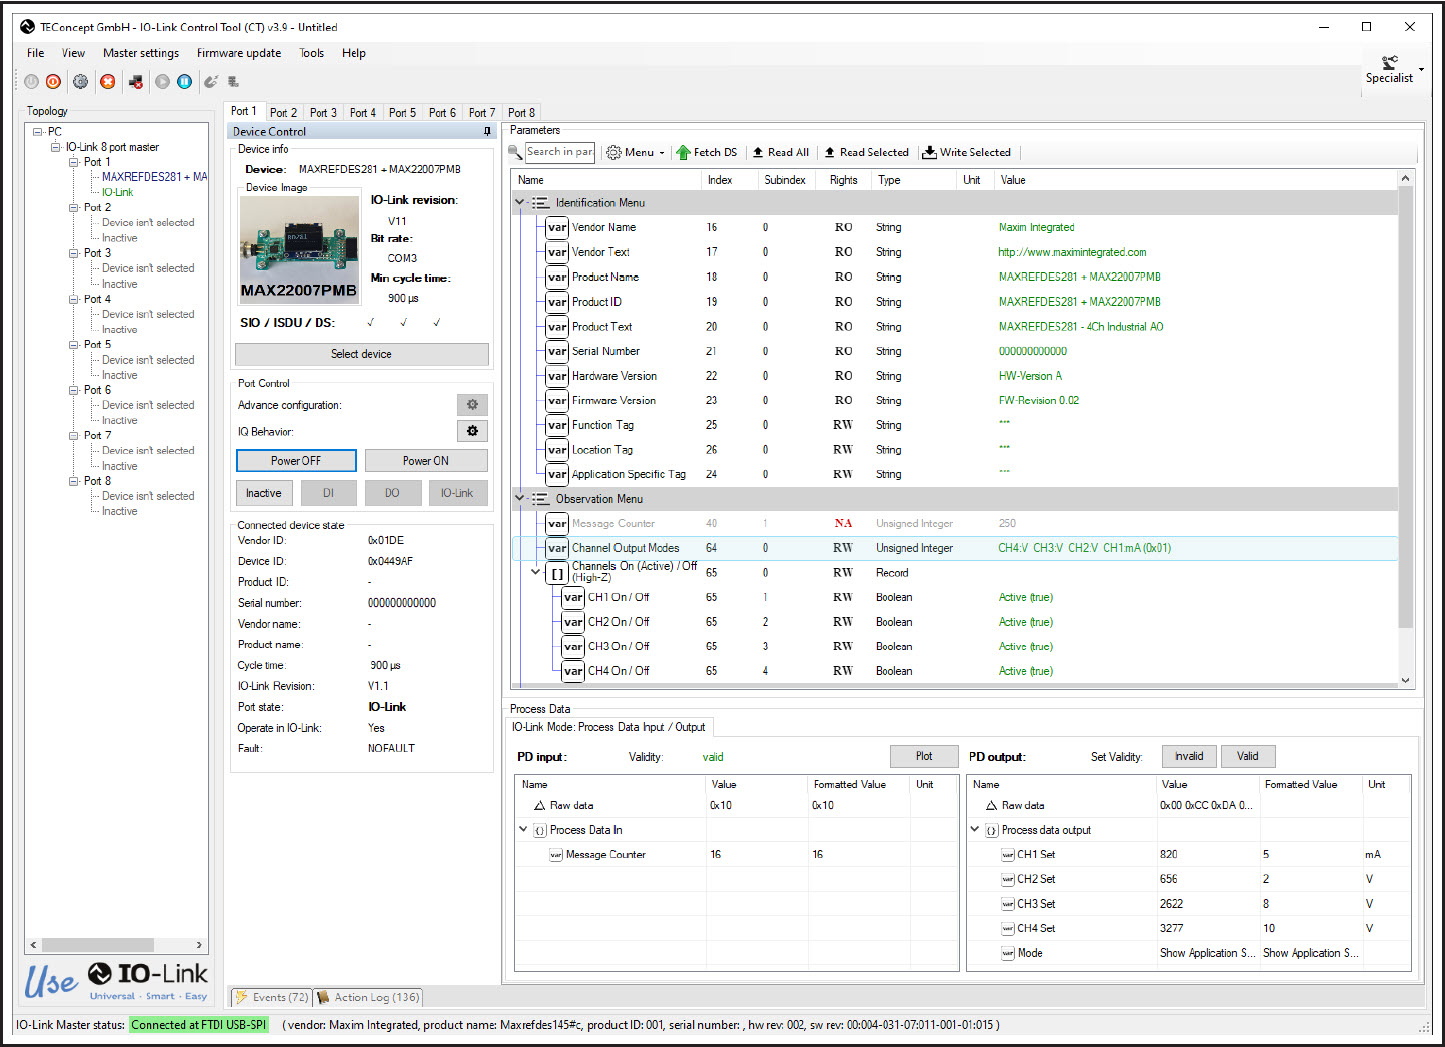Image resolution: width=1445 pixels, height=1047 pixels.
Task: Click the blue pause toolbar icon
Action: pyautogui.click(x=185, y=82)
